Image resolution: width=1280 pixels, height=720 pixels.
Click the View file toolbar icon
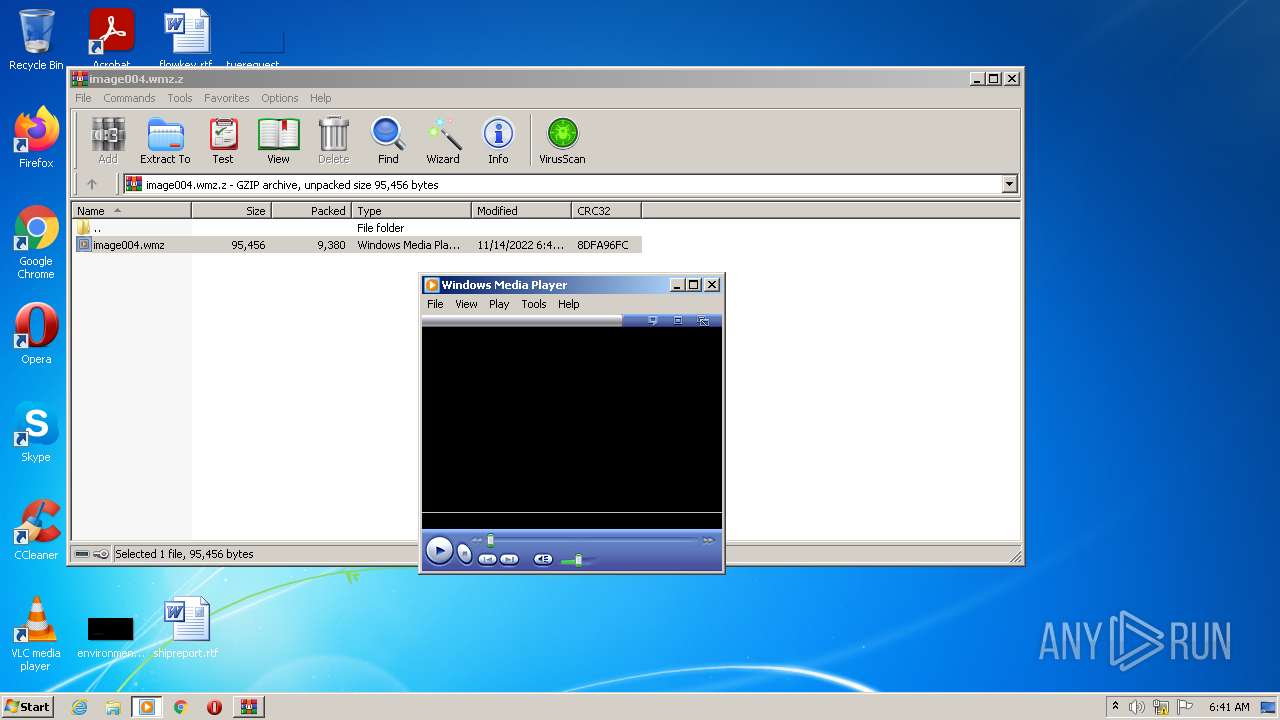278,141
